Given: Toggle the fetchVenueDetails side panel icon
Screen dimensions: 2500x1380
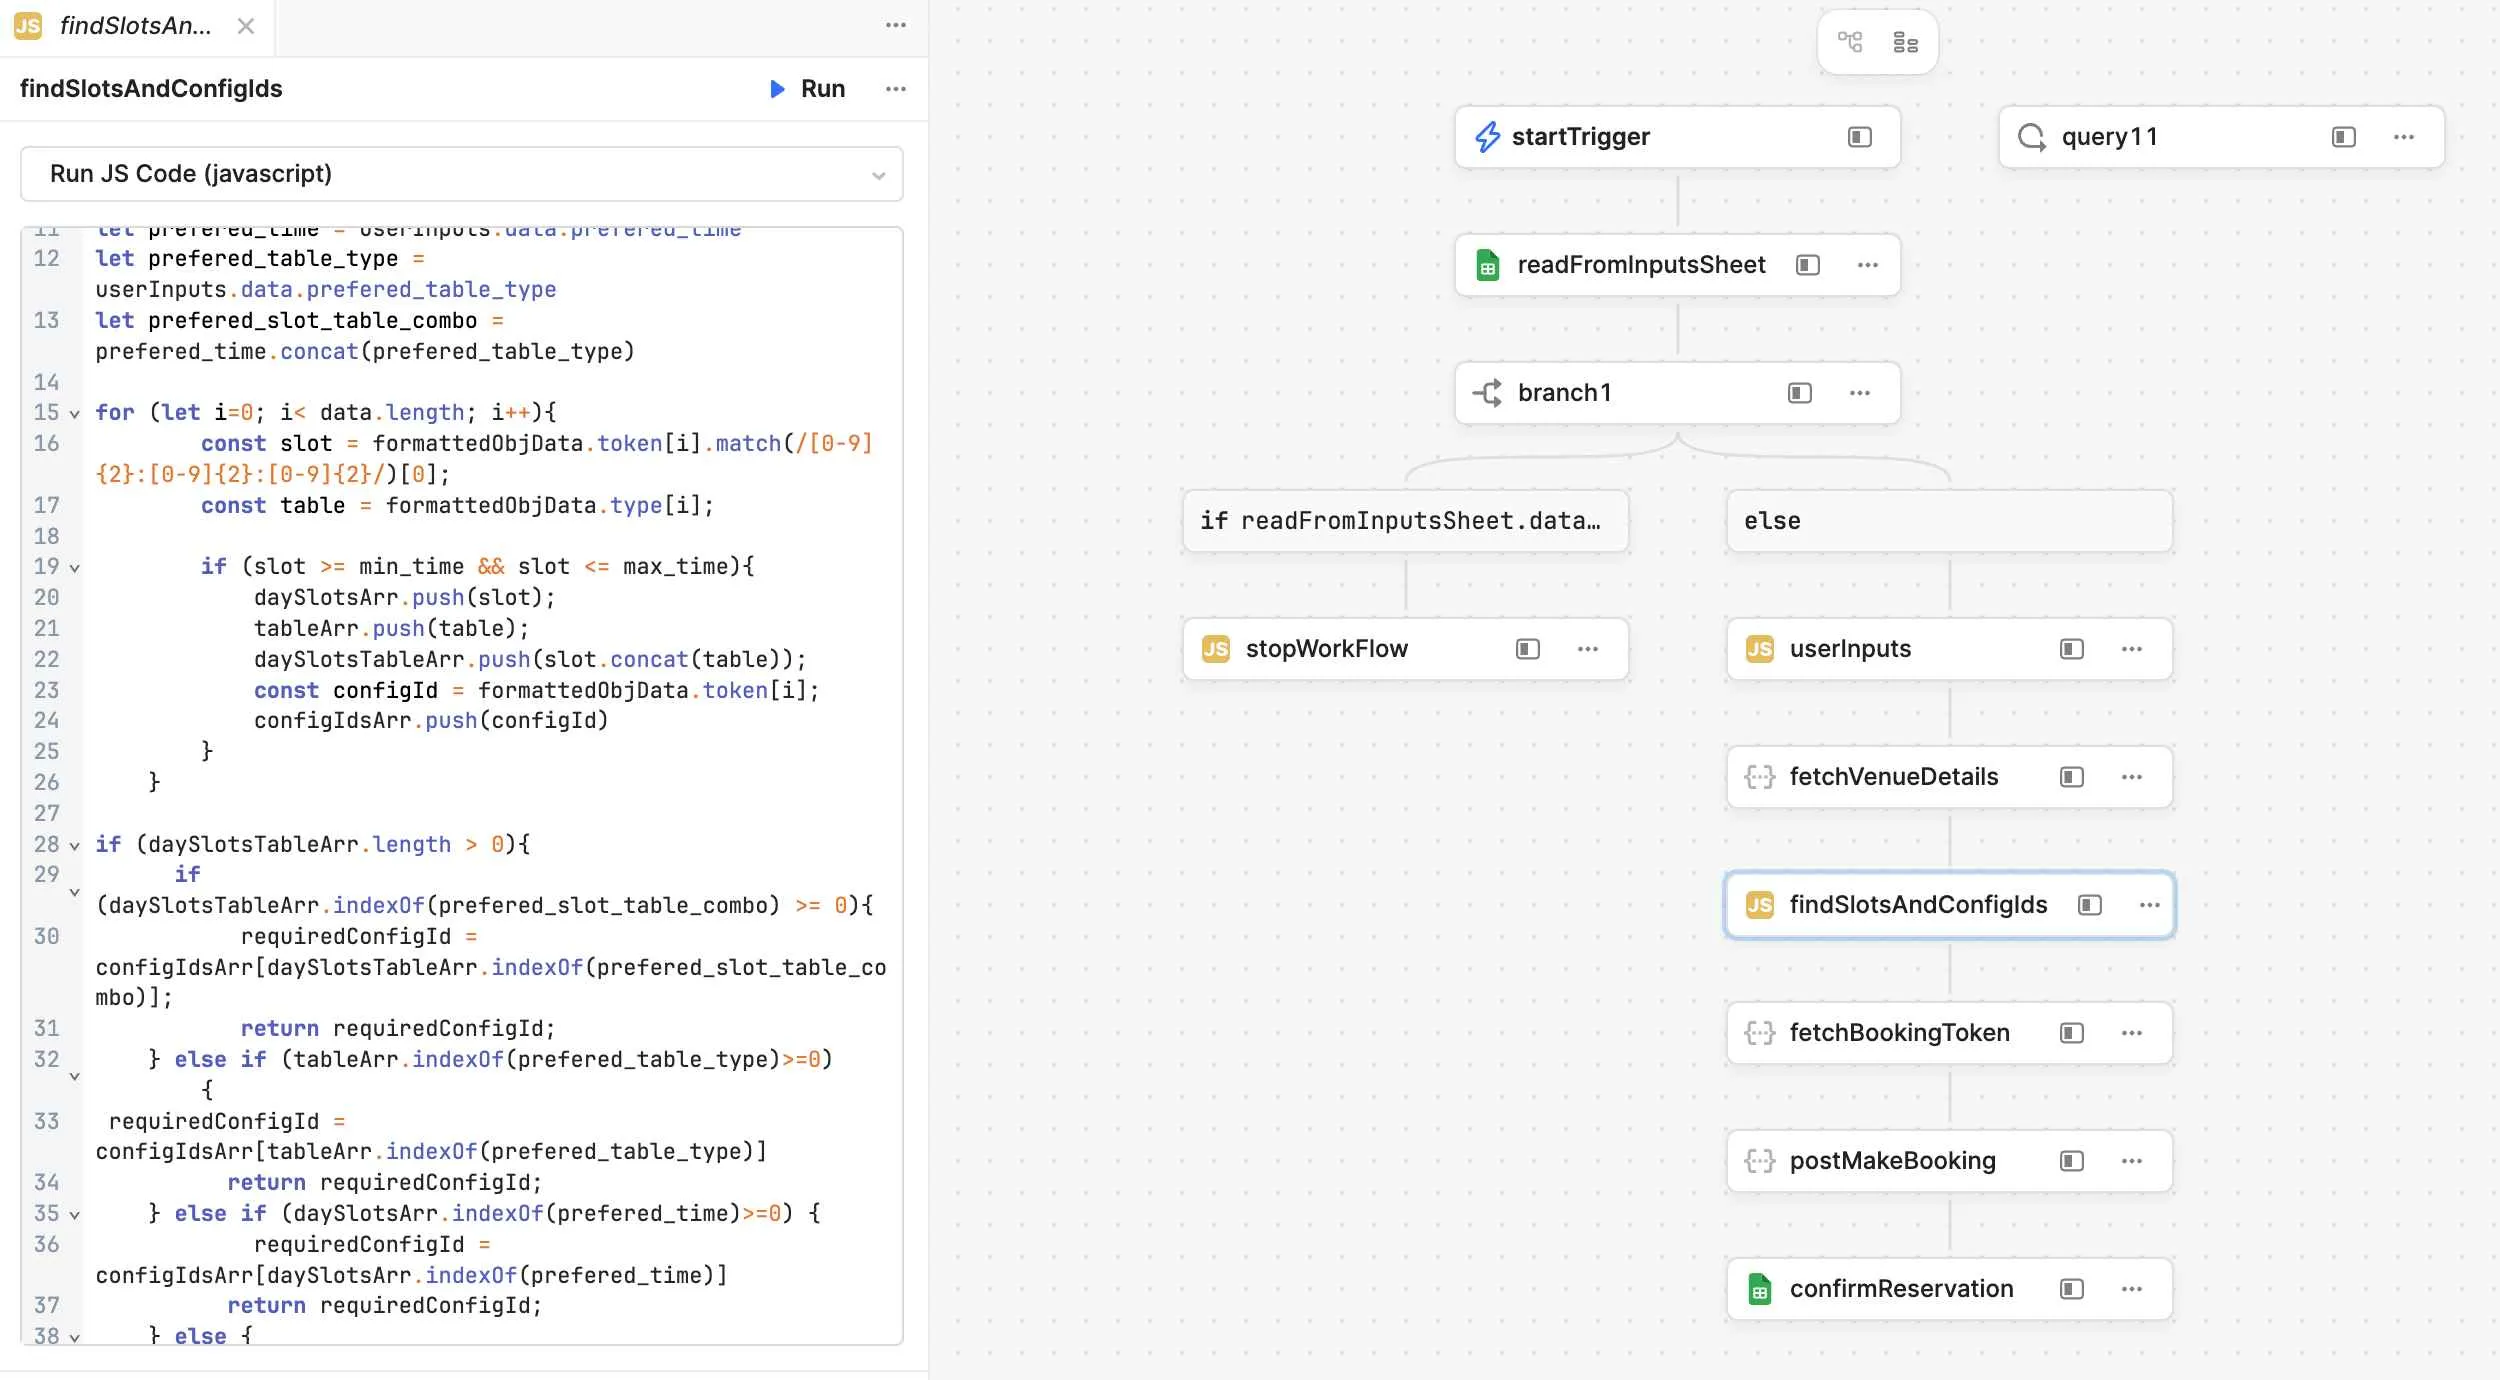Looking at the screenshot, I should click(x=2072, y=777).
